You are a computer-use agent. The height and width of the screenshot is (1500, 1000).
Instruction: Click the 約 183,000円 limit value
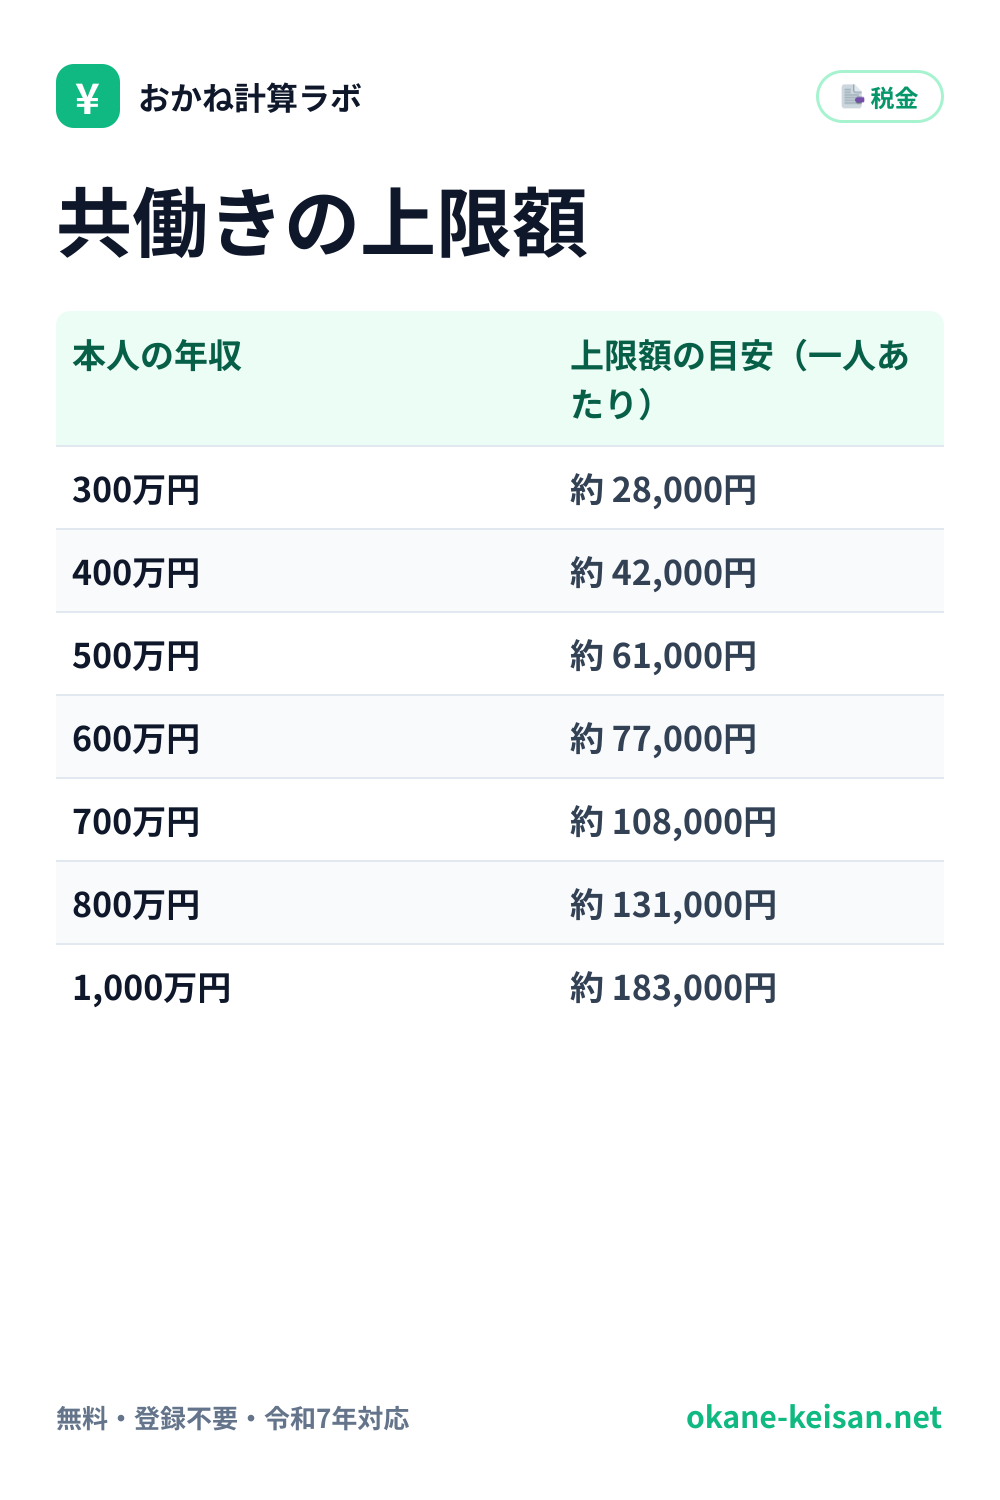[x=673, y=988]
